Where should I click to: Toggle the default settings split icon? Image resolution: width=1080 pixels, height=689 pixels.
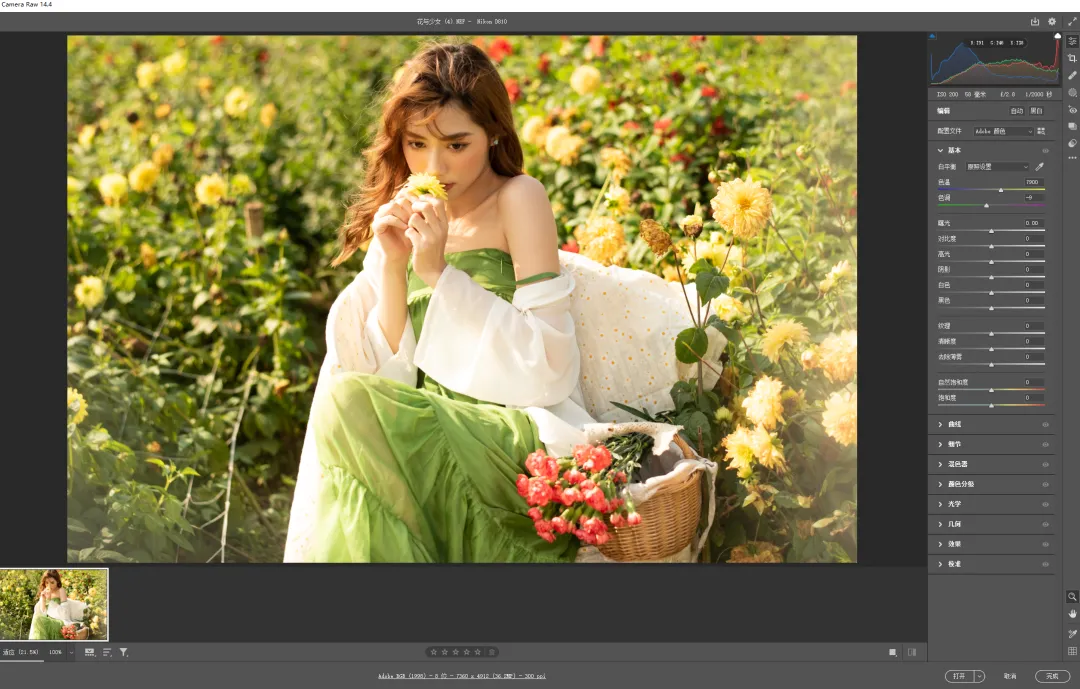pyautogui.click(x=912, y=652)
